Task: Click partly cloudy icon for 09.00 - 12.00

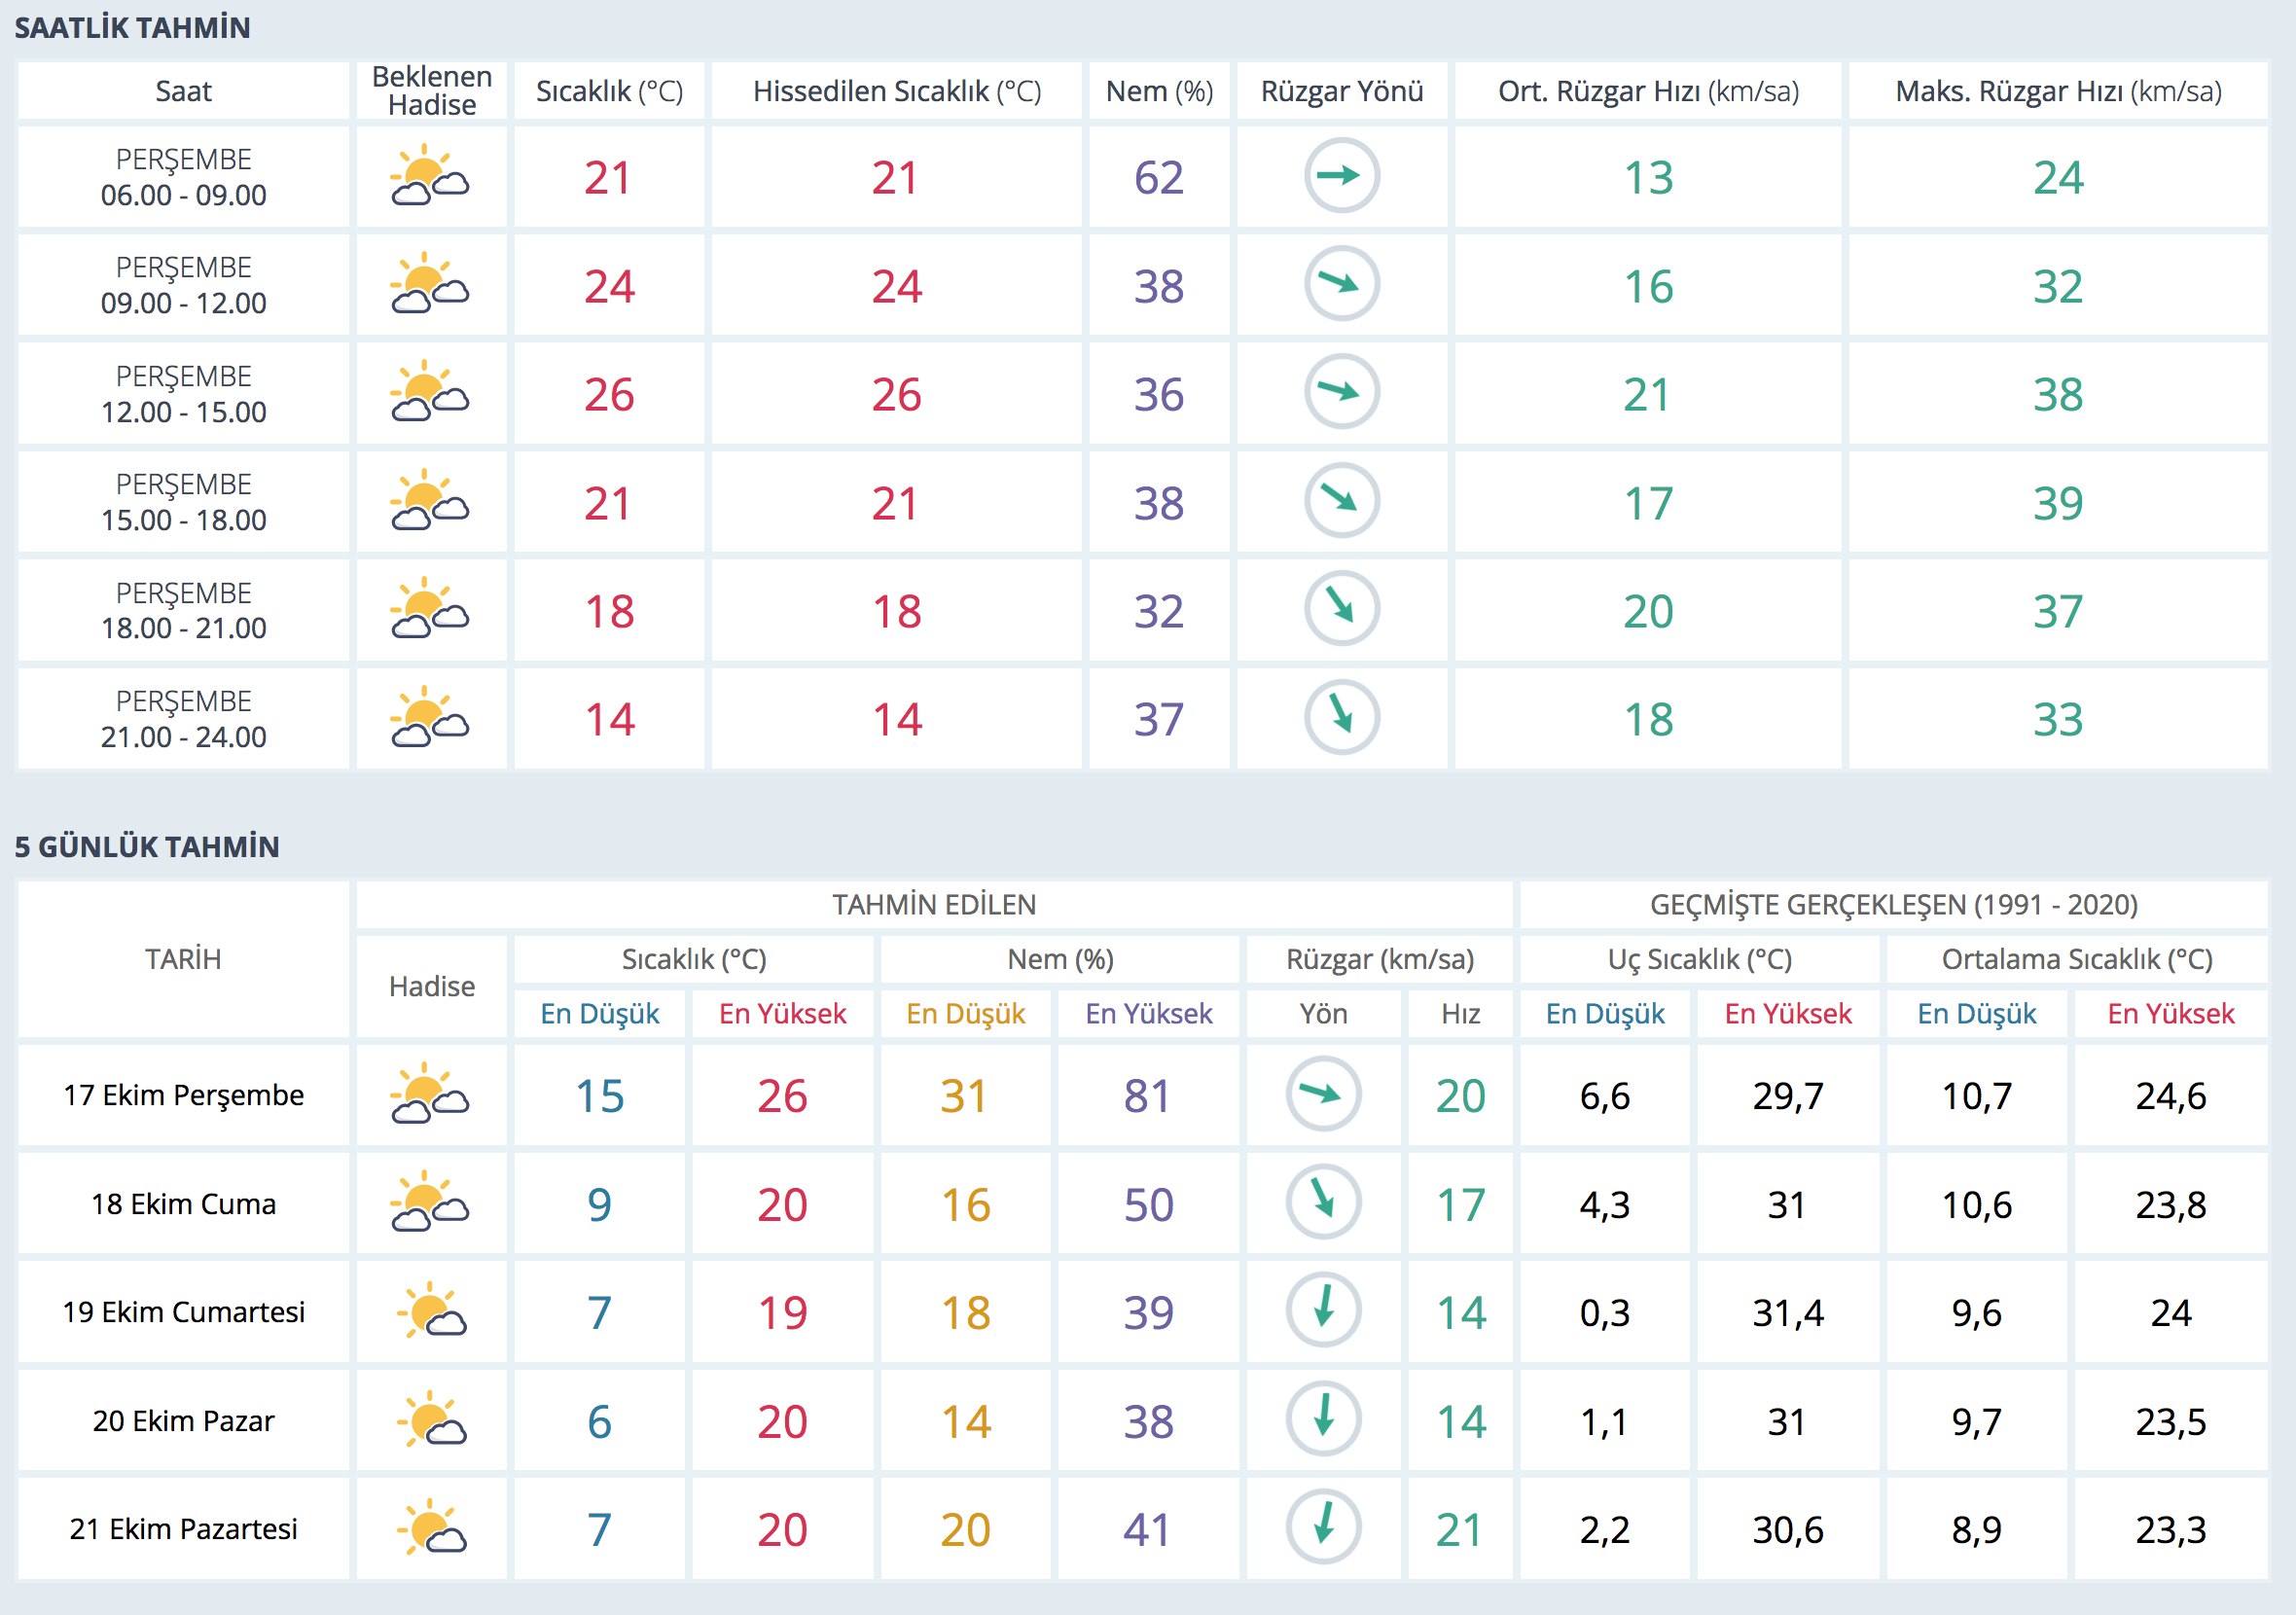Action: click(x=430, y=284)
